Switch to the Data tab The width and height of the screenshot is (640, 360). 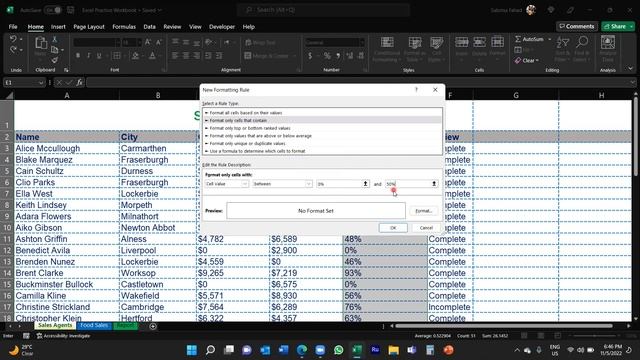149,27
